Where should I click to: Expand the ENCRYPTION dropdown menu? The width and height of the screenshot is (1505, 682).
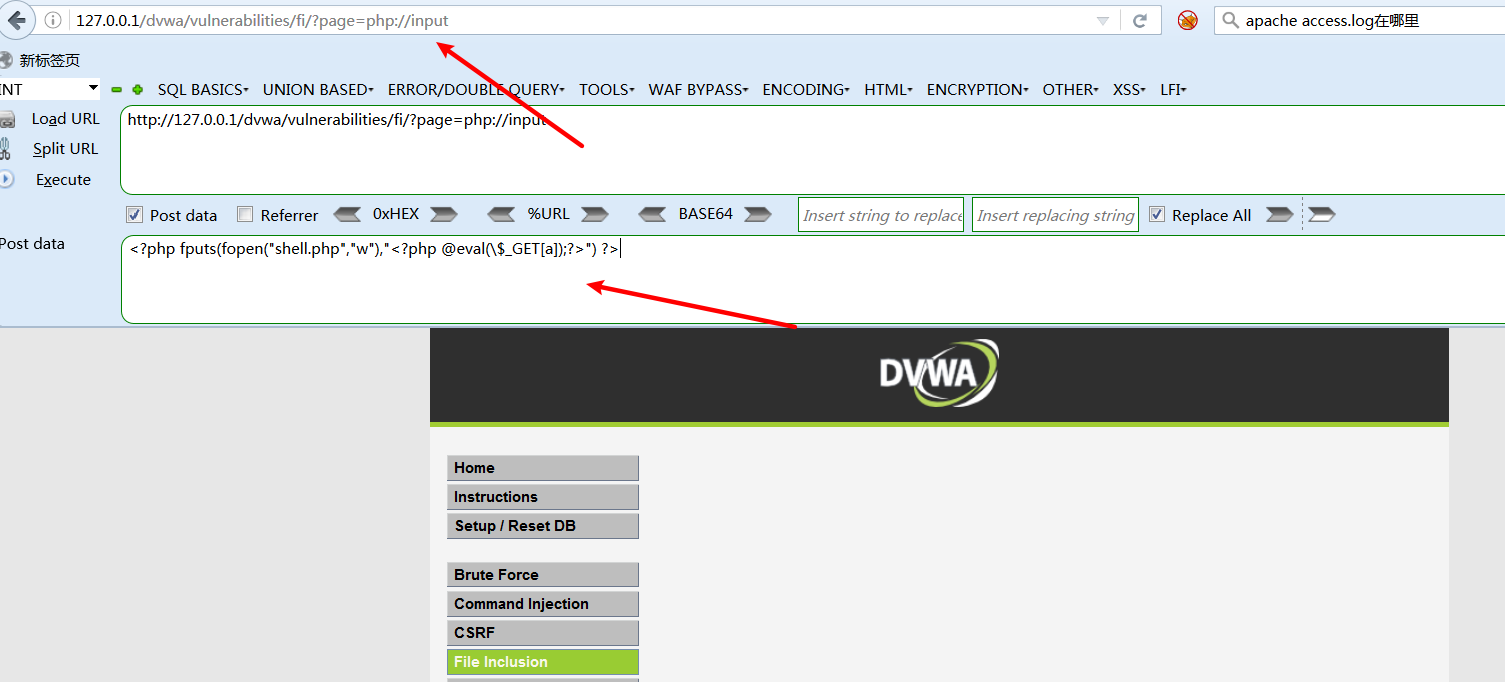(x=978, y=90)
